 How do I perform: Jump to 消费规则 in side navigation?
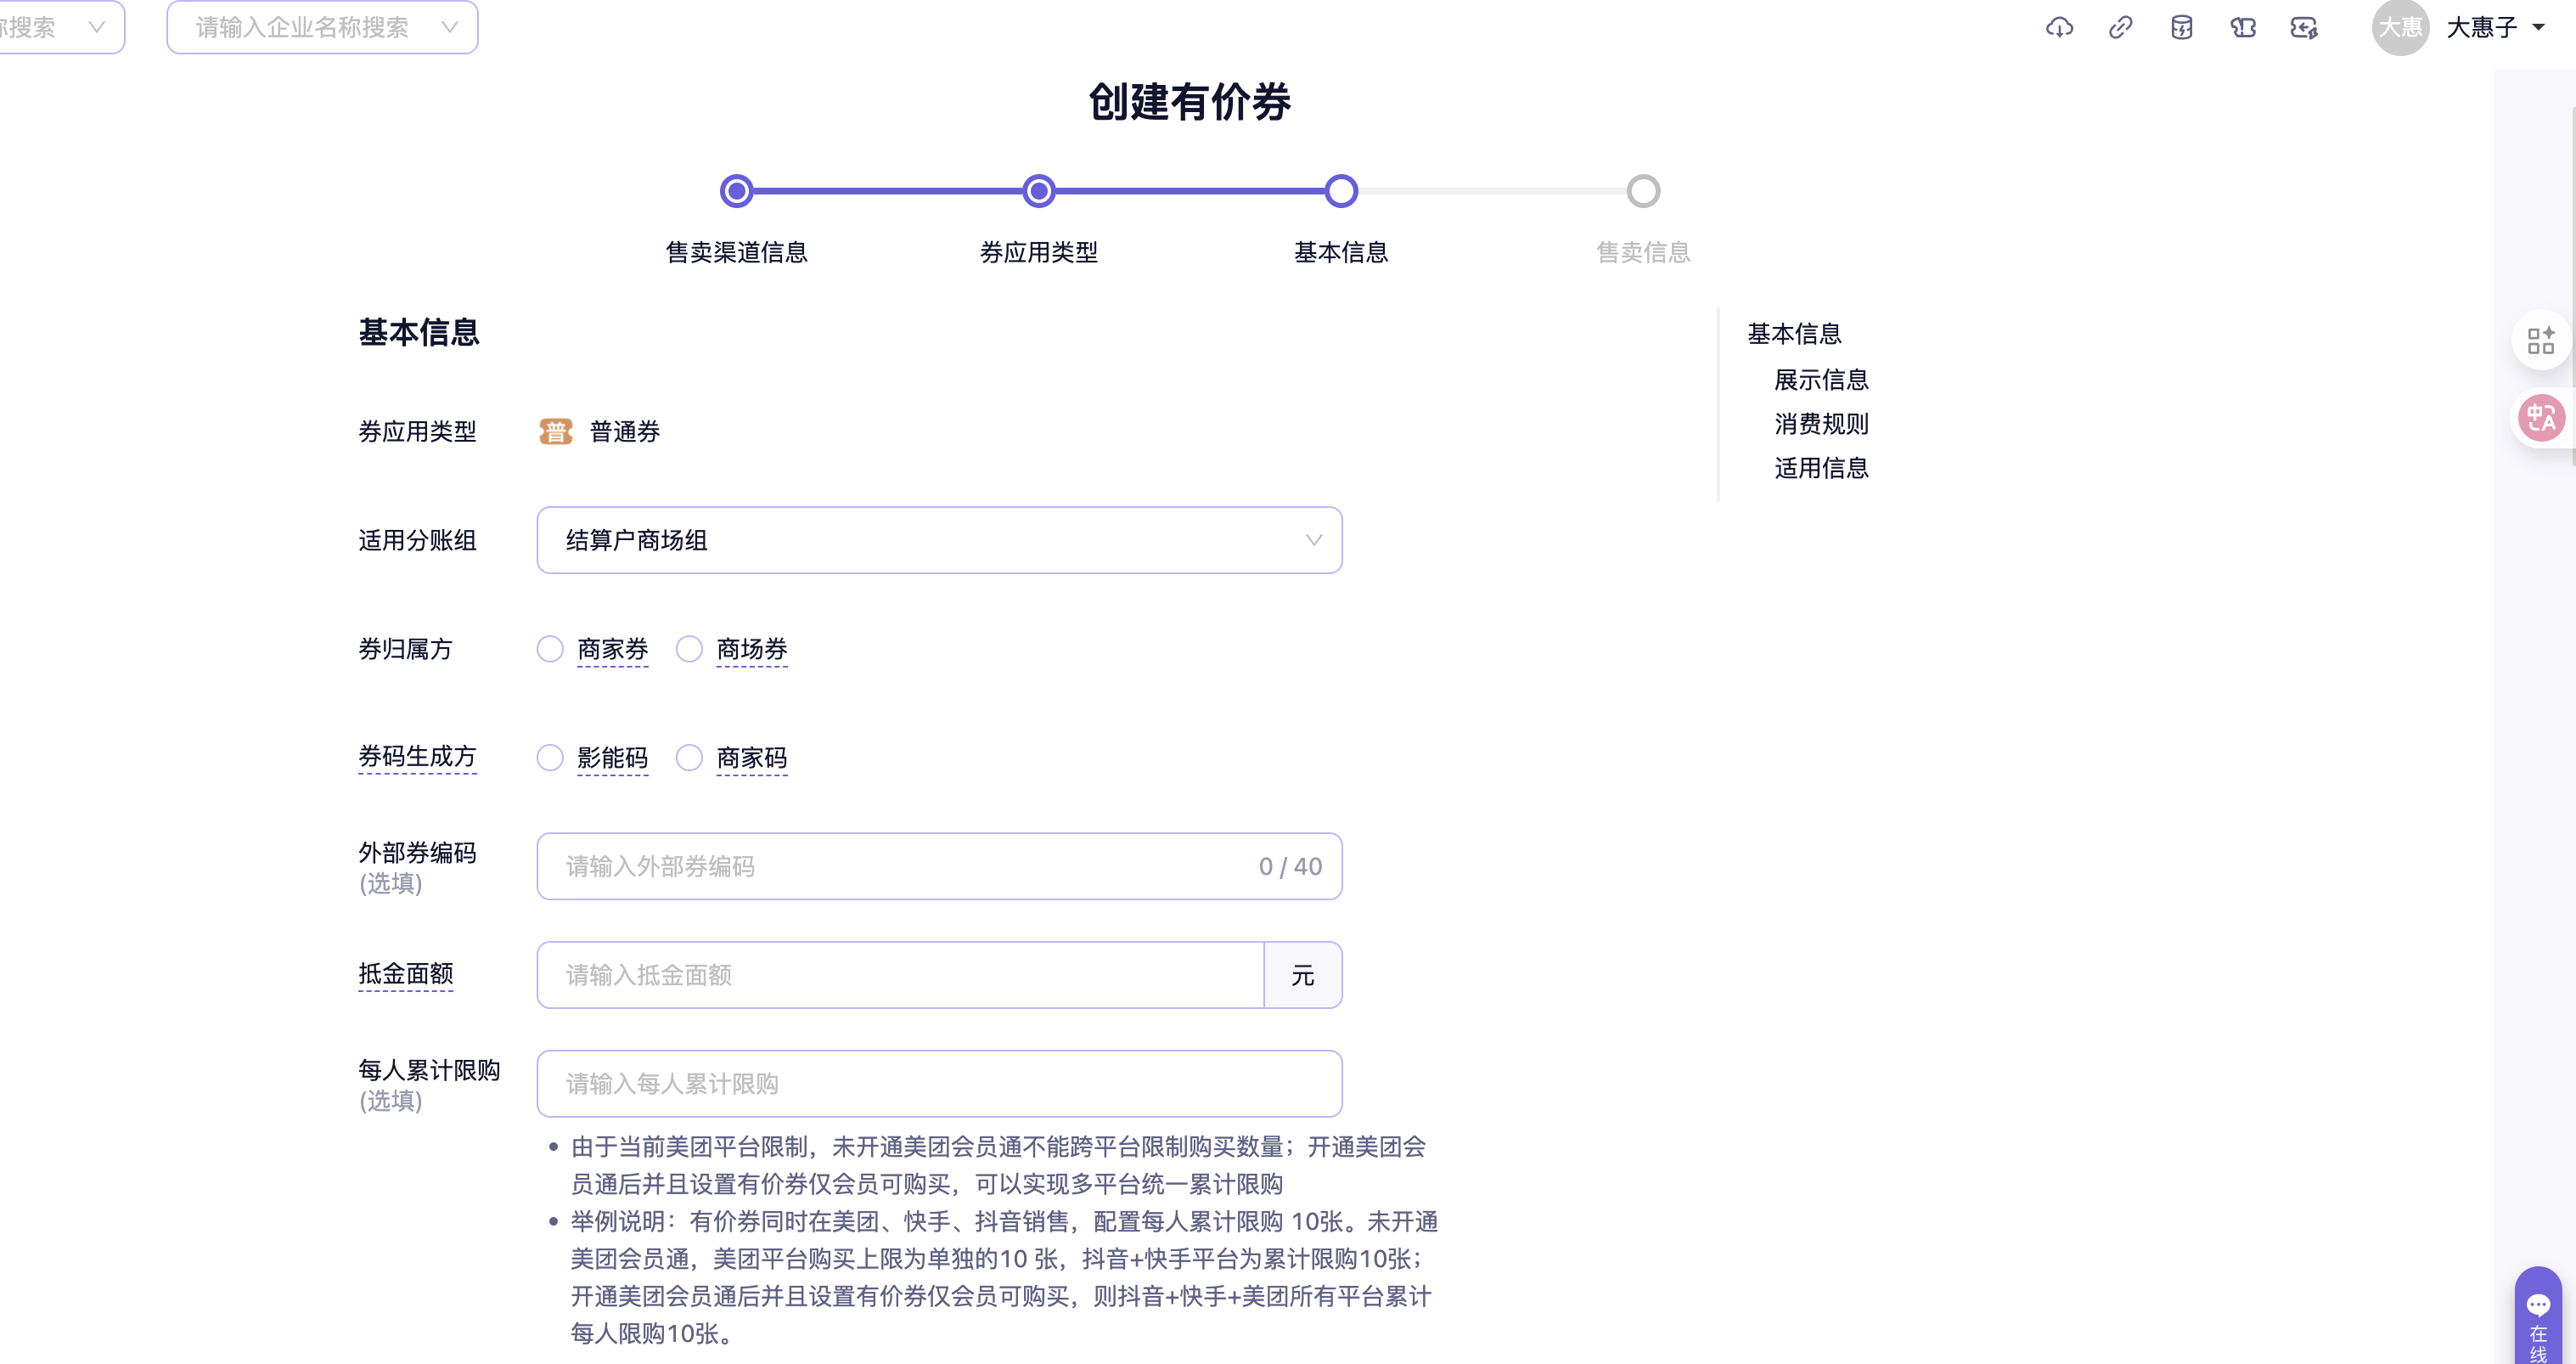click(1820, 424)
